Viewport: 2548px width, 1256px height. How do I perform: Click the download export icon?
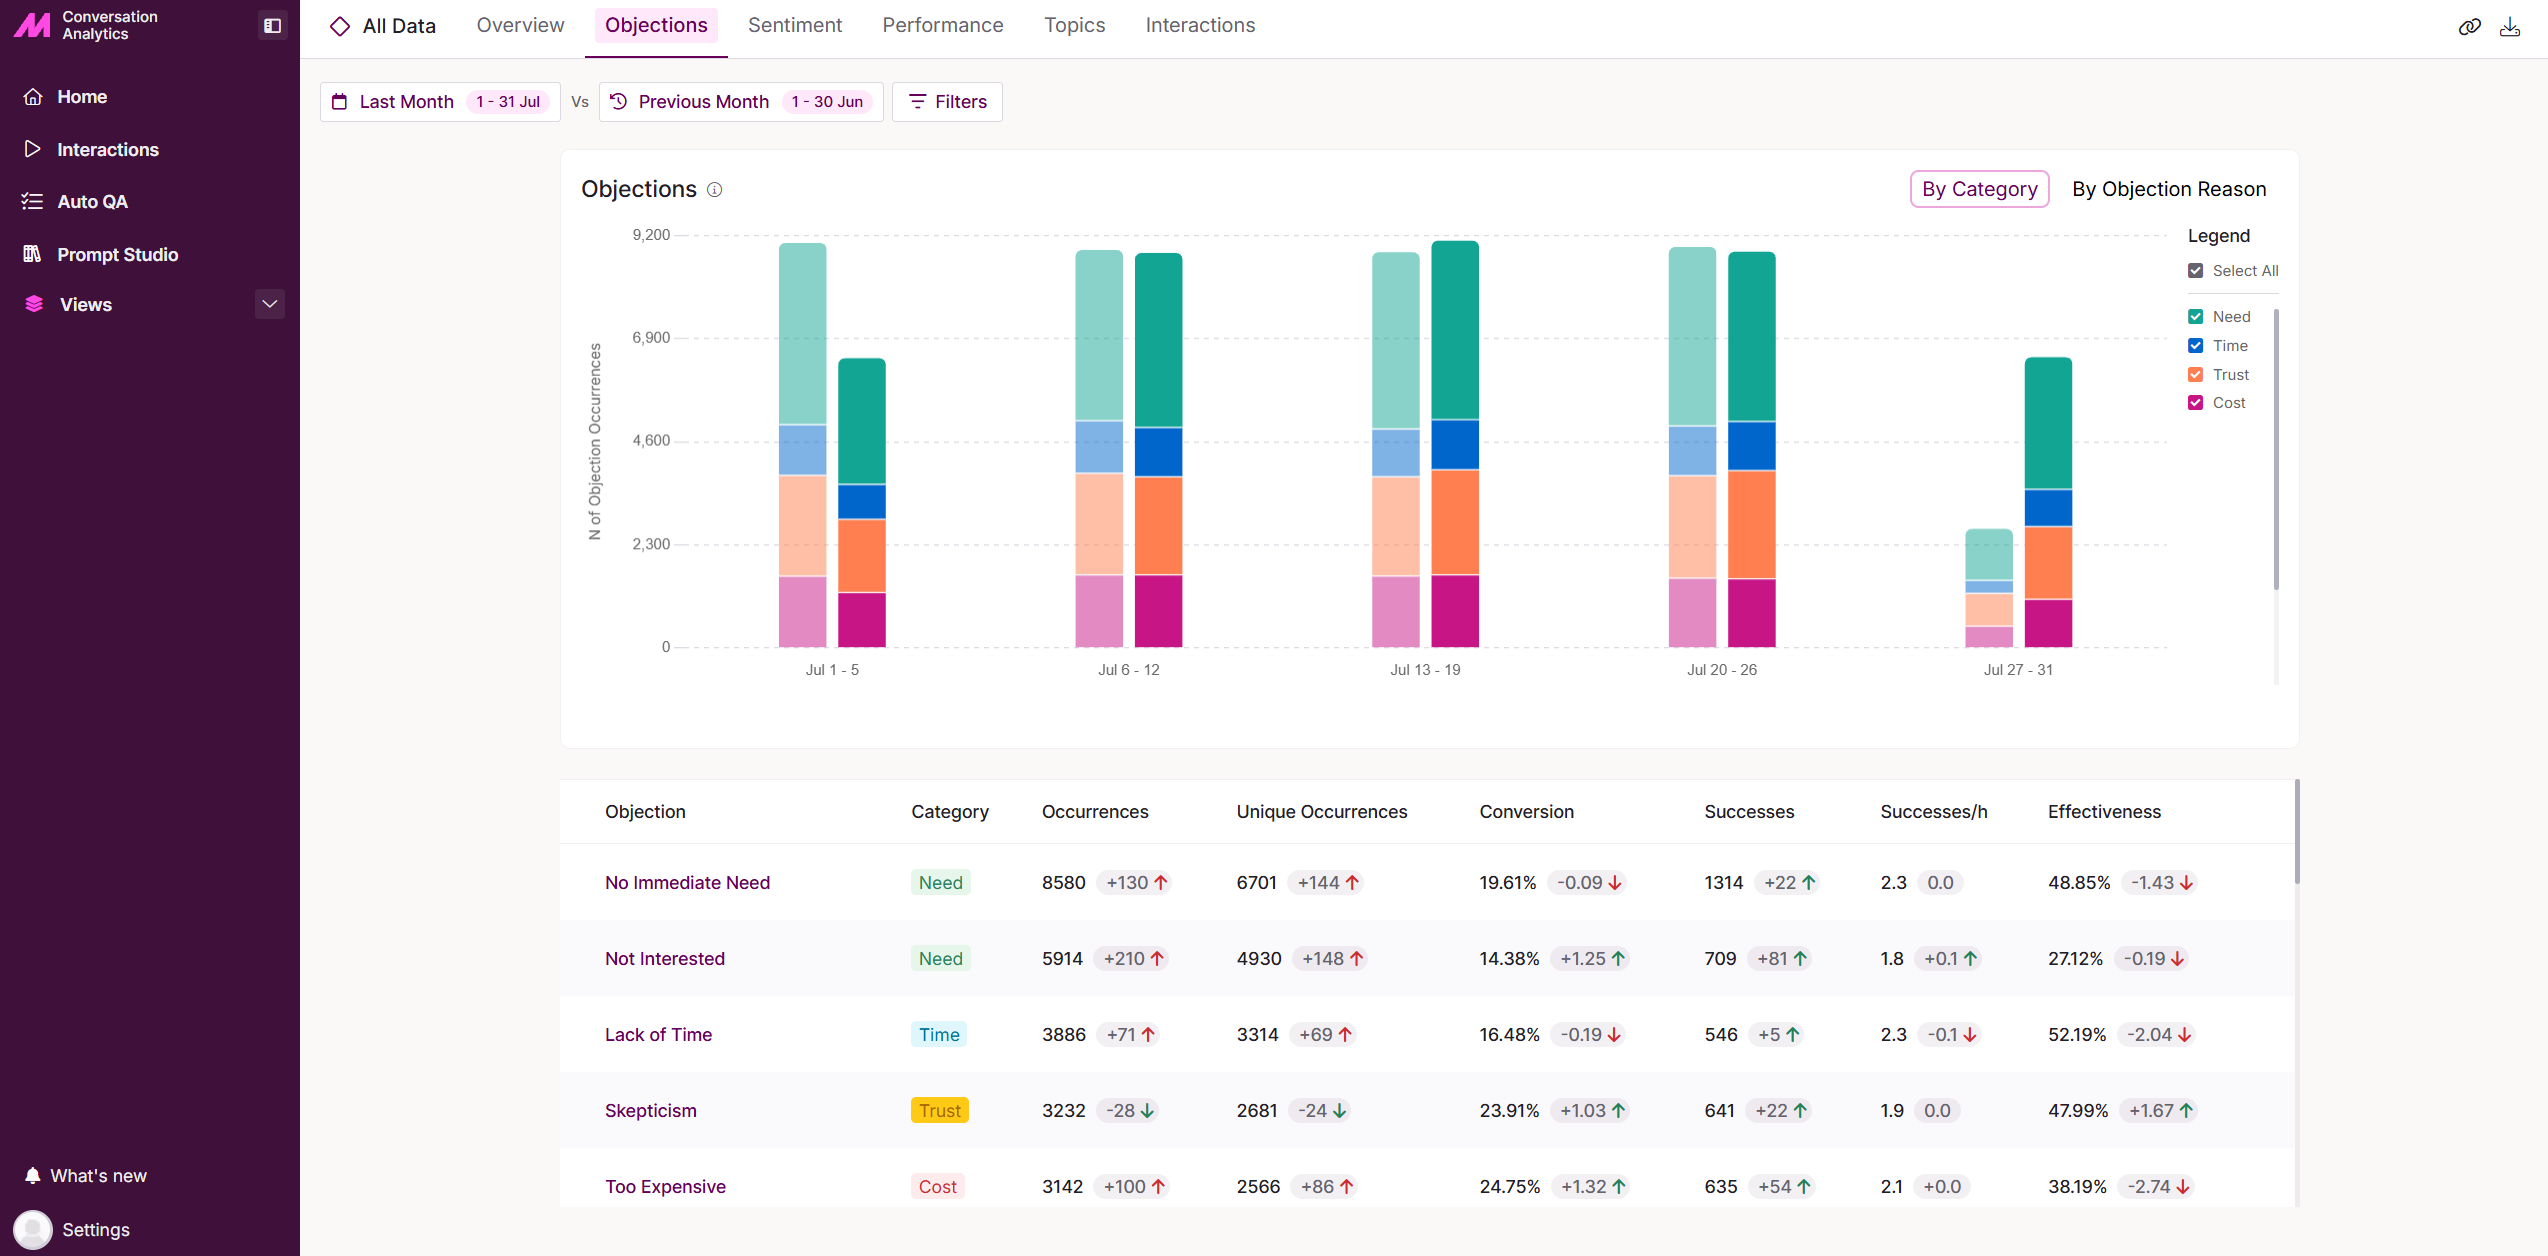click(x=2510, y=27)
